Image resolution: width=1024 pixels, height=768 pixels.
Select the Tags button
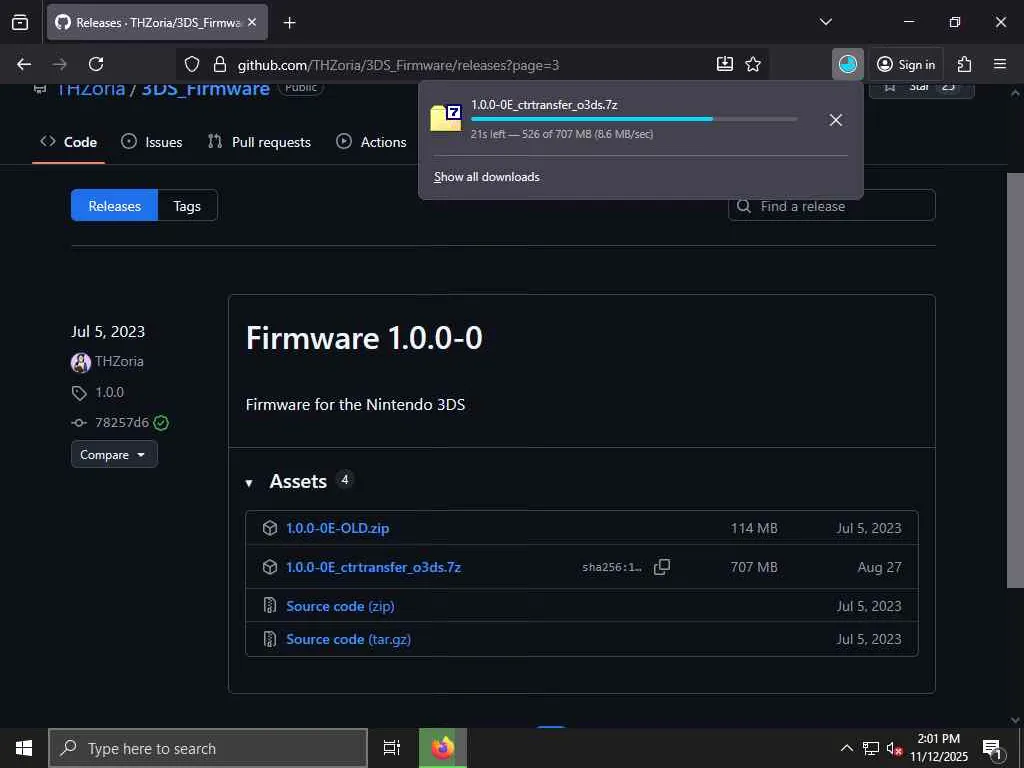tap(187, 206)
